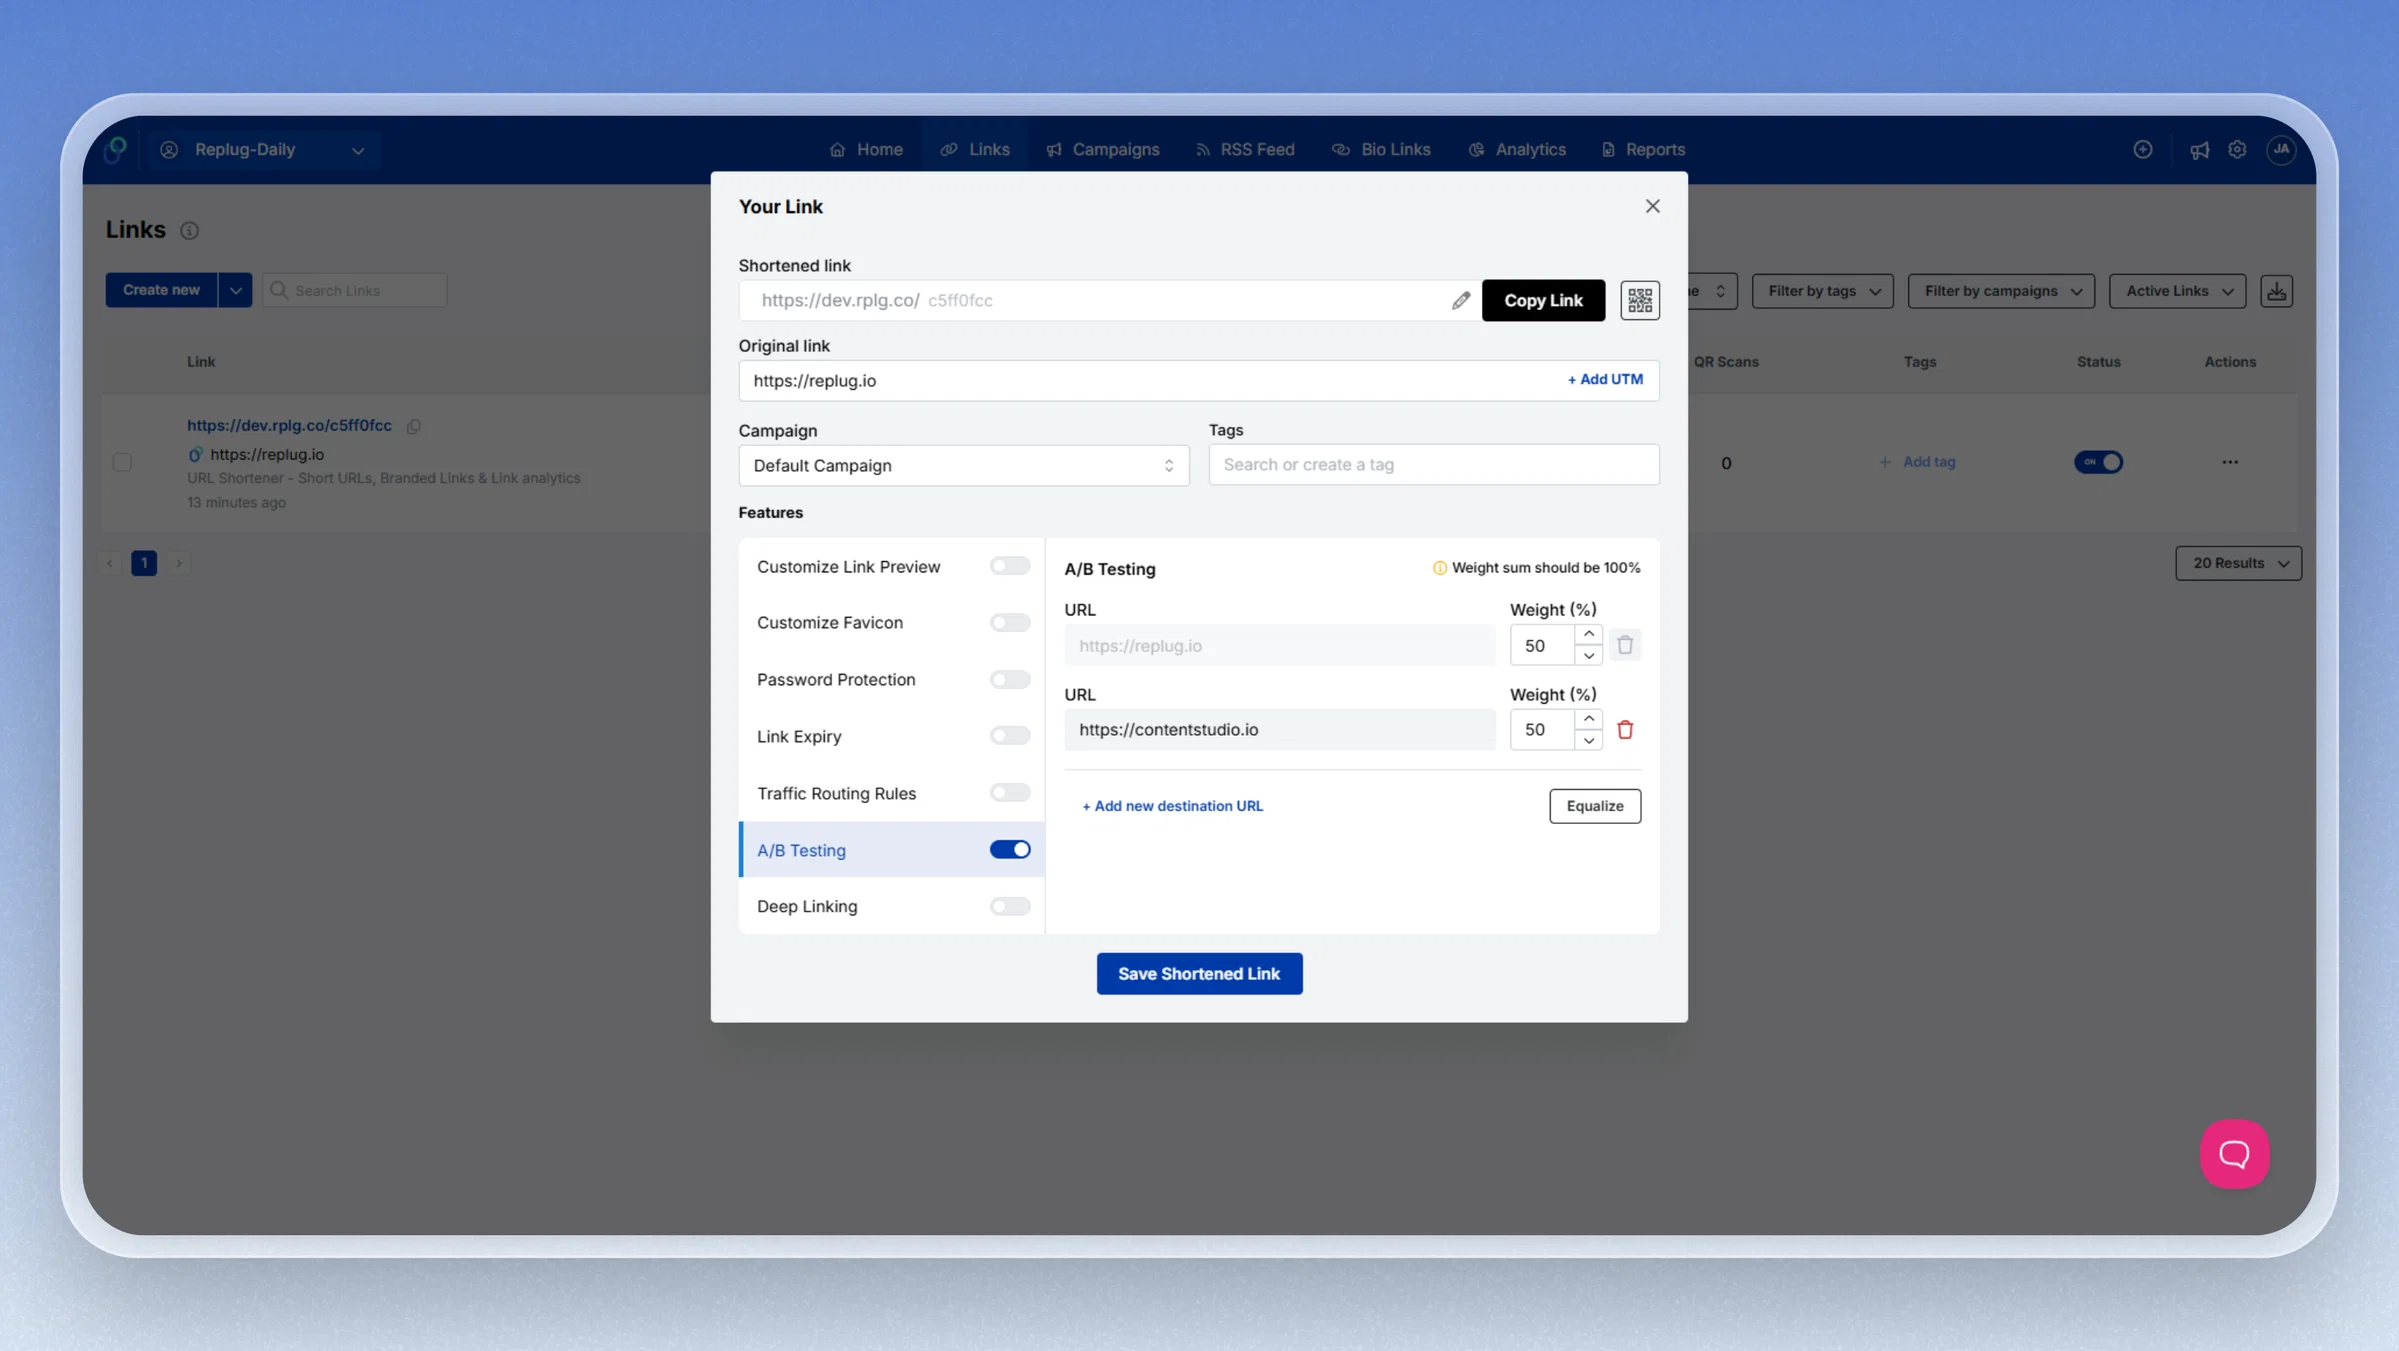This screenshot has height=1351, width=2399.
Task: Go to the Analytics tab in the navigation
Action: pyautogui.click(x=1517, y=149)
